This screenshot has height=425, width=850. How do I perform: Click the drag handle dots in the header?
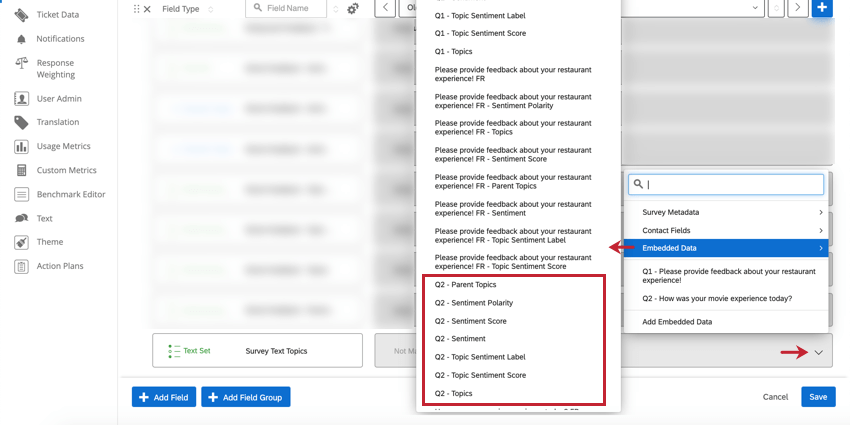[x=137, y=9]
